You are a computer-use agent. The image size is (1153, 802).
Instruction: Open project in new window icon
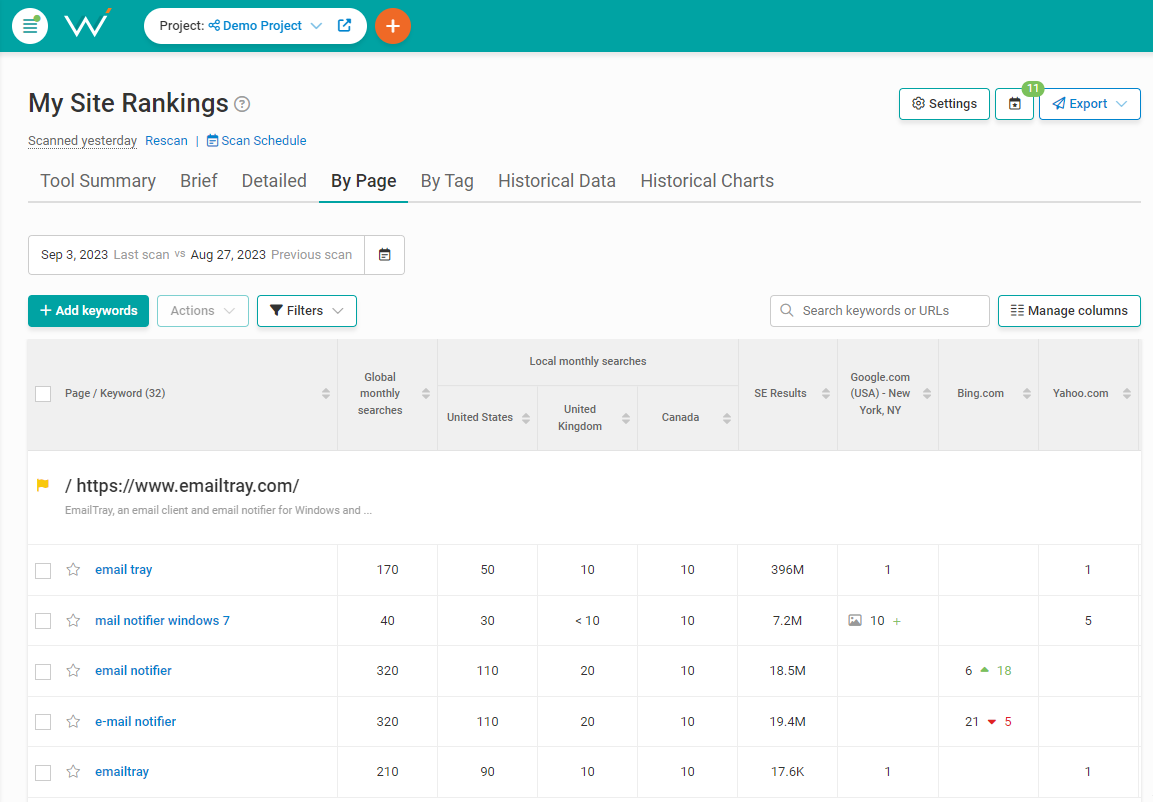pos(344,26)
